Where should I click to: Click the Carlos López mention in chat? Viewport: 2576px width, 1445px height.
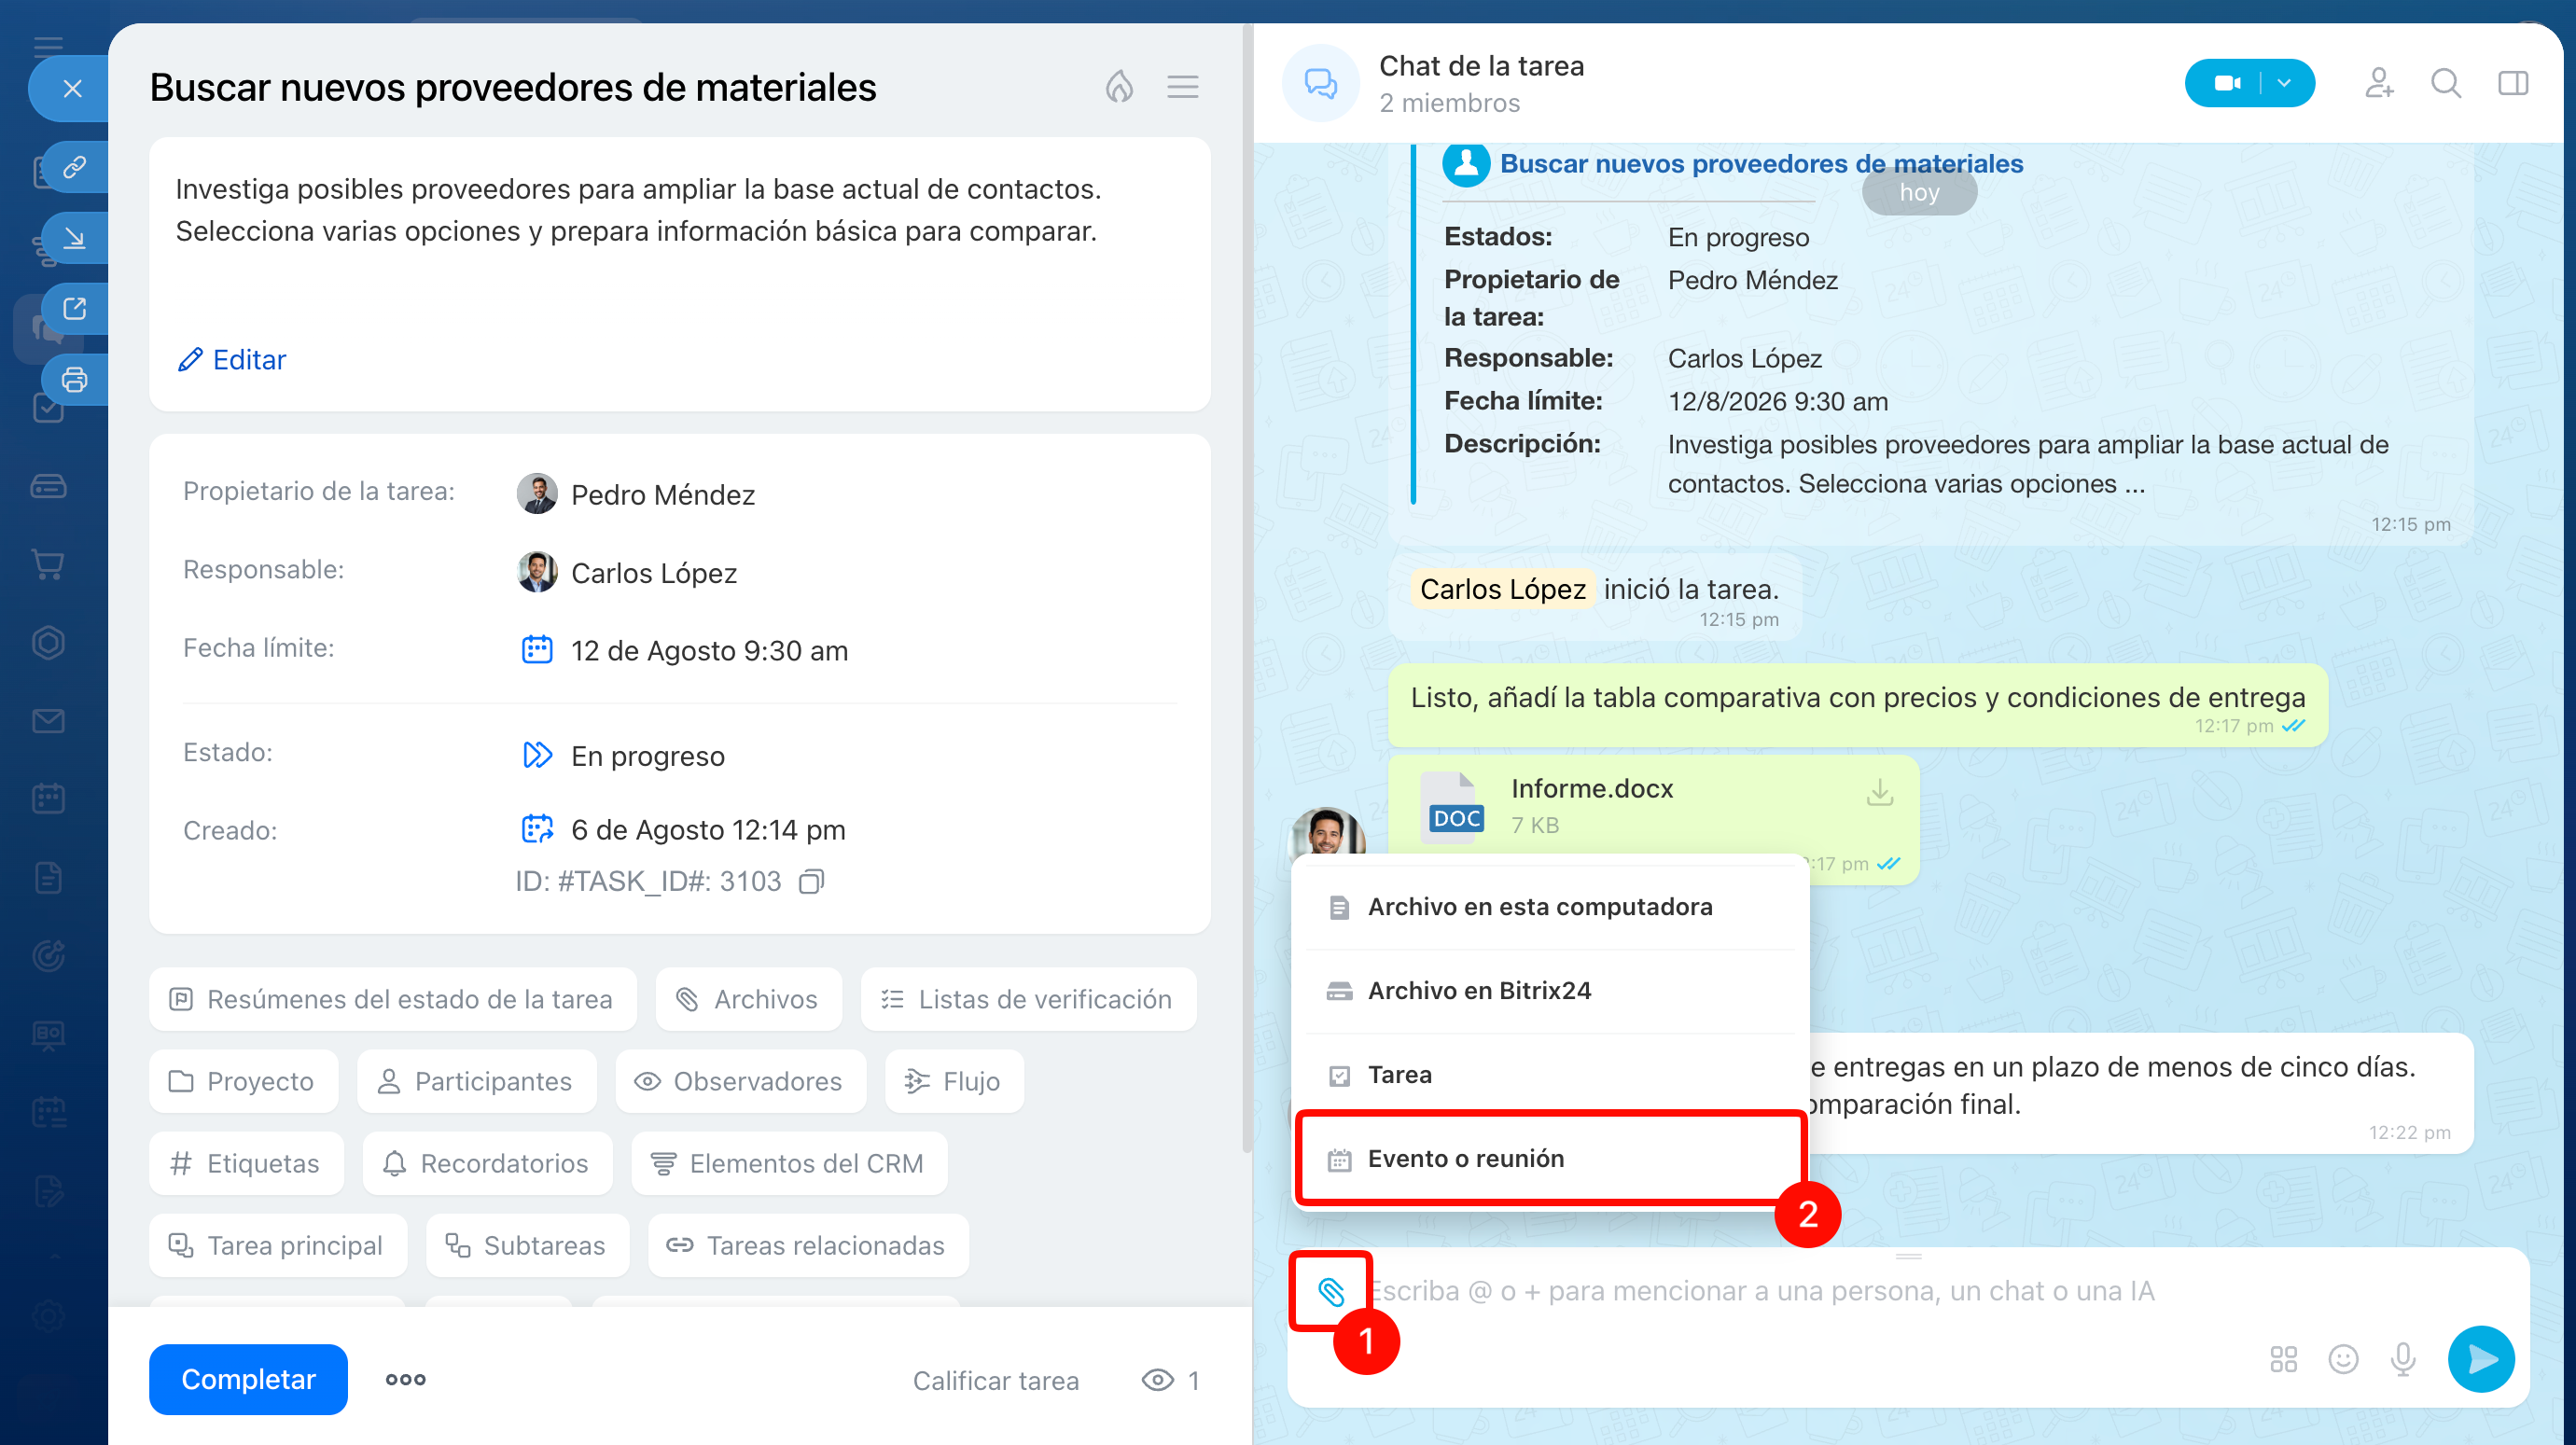pyautogui.click(x=1503, y=589)
